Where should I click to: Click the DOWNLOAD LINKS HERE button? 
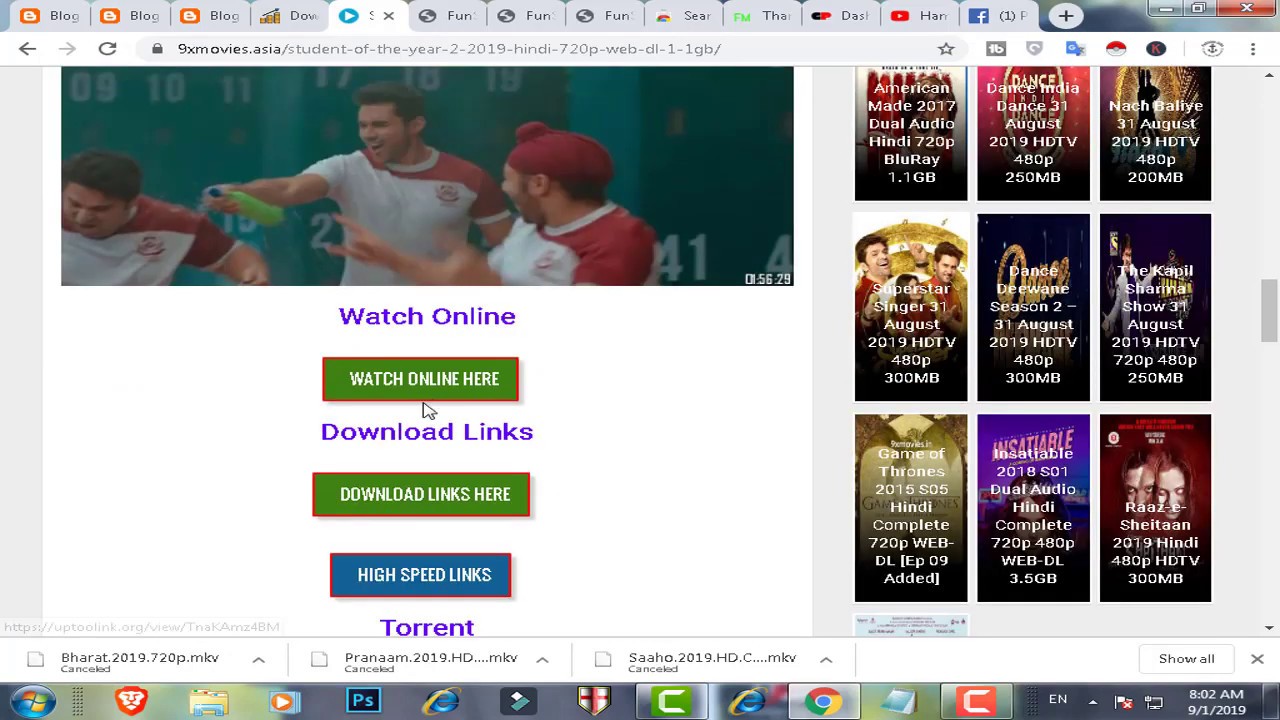click(x=421, y=494)
